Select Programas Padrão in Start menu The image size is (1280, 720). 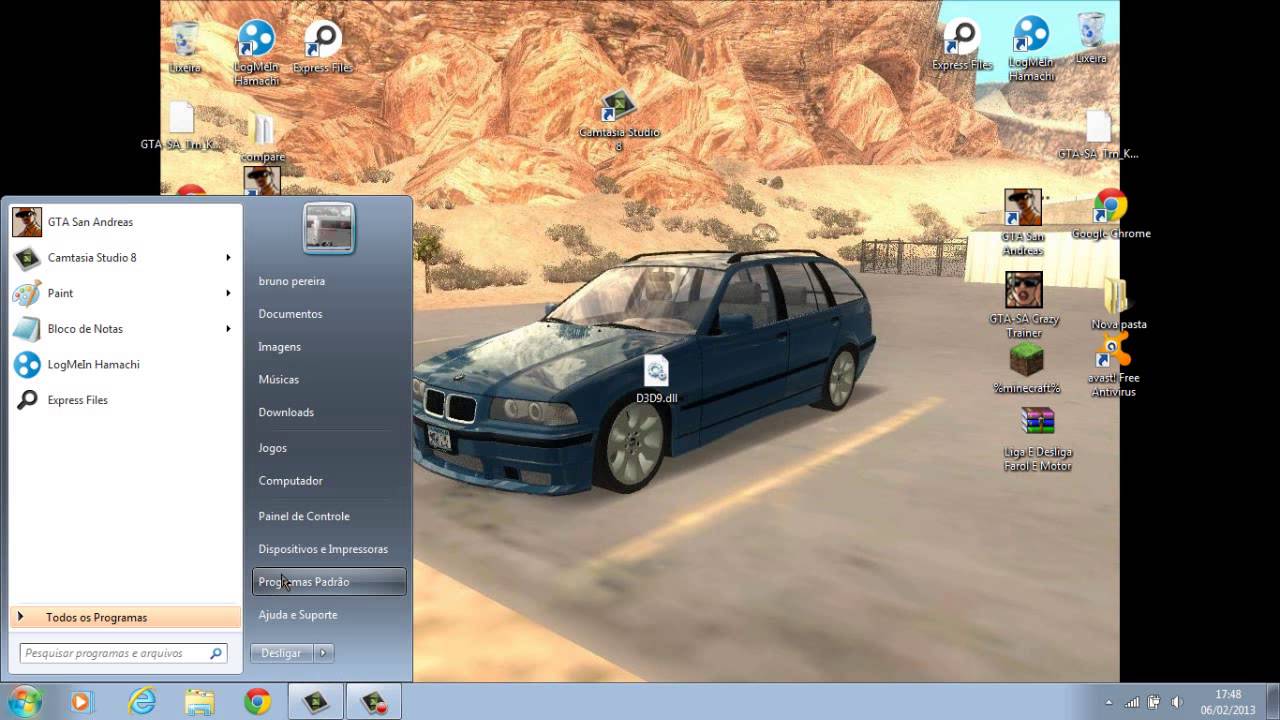(329, 582)
